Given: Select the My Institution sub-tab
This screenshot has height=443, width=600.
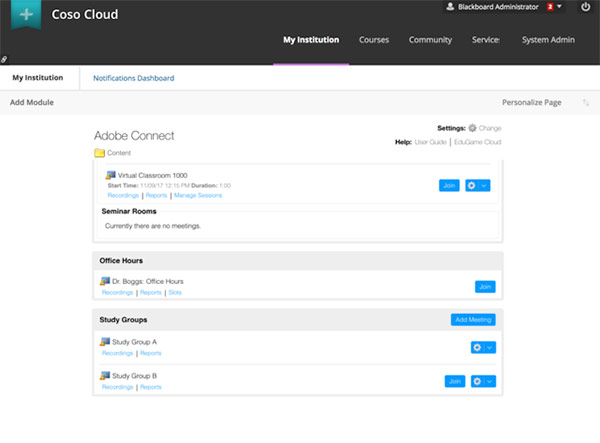Looking at the screenshot, I should tap(38, 78).
